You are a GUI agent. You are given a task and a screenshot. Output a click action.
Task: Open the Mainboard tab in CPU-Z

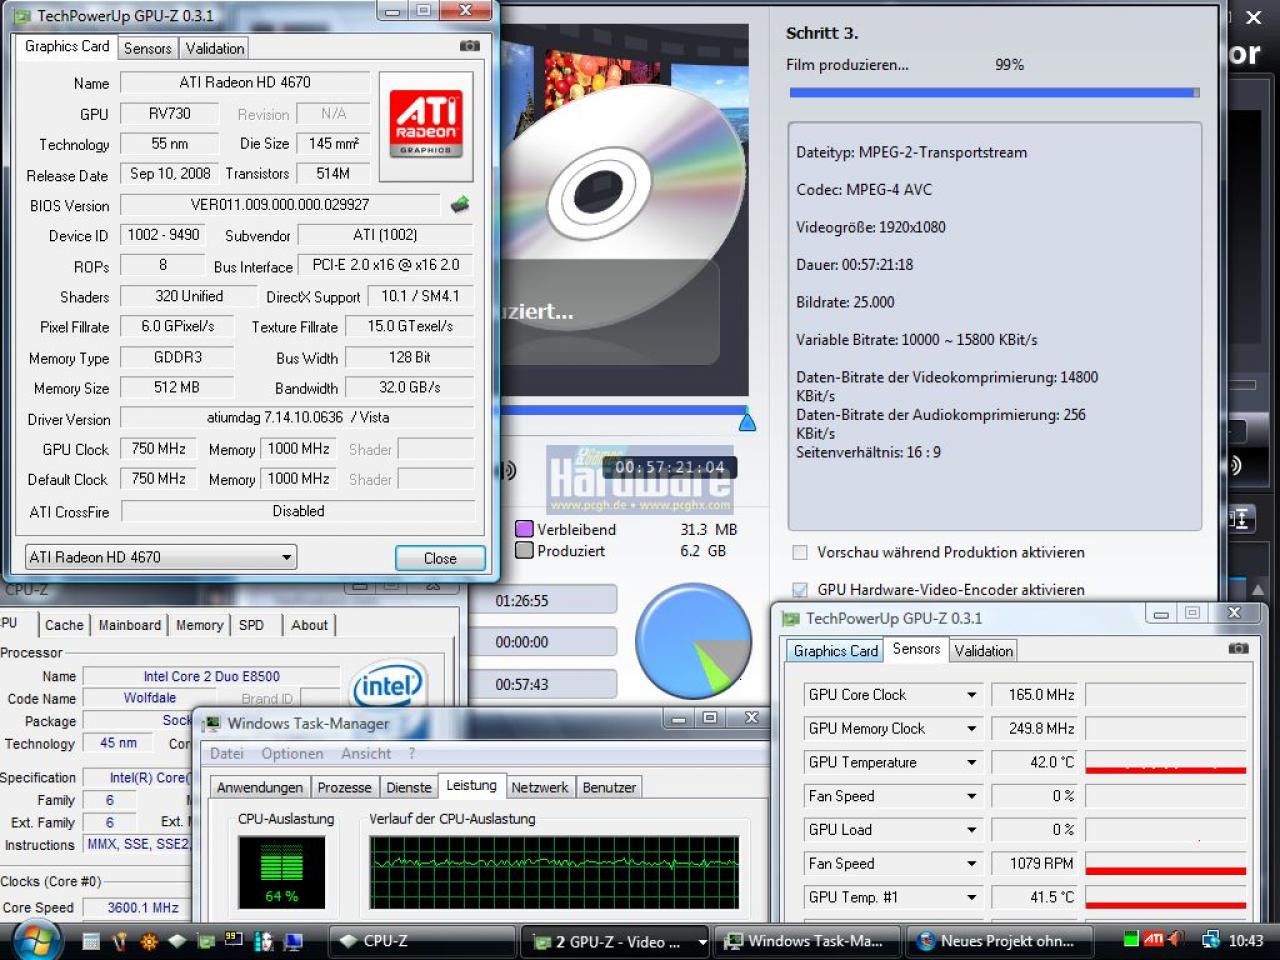coord(129,625)
